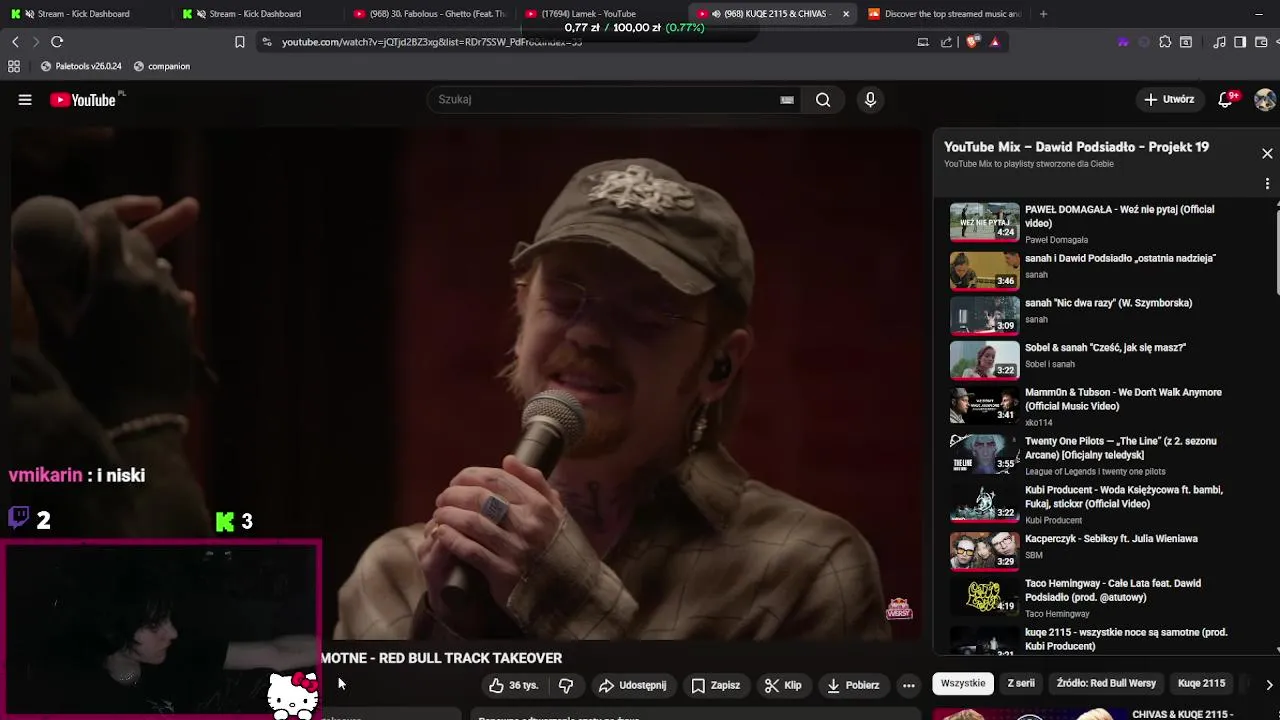
Task: Click YouTube Mix – Dawid Podsiadło title
Action: [1076, 147]
